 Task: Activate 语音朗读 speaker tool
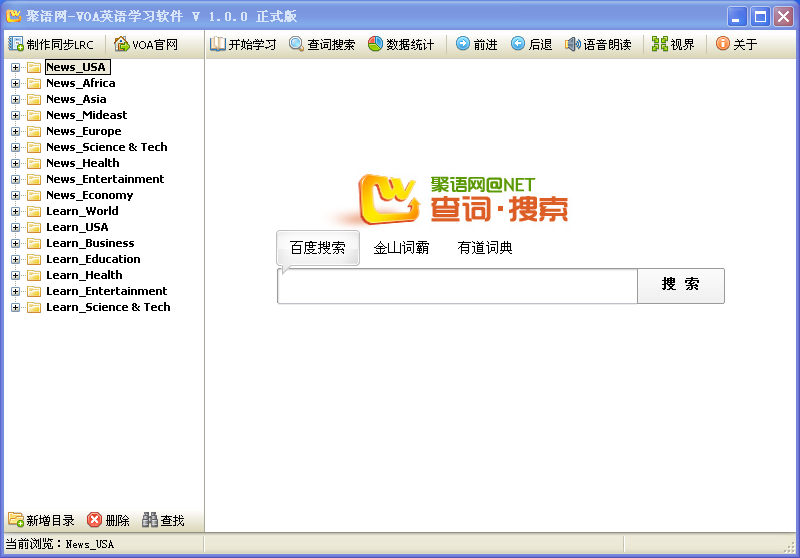pos(572,44)
